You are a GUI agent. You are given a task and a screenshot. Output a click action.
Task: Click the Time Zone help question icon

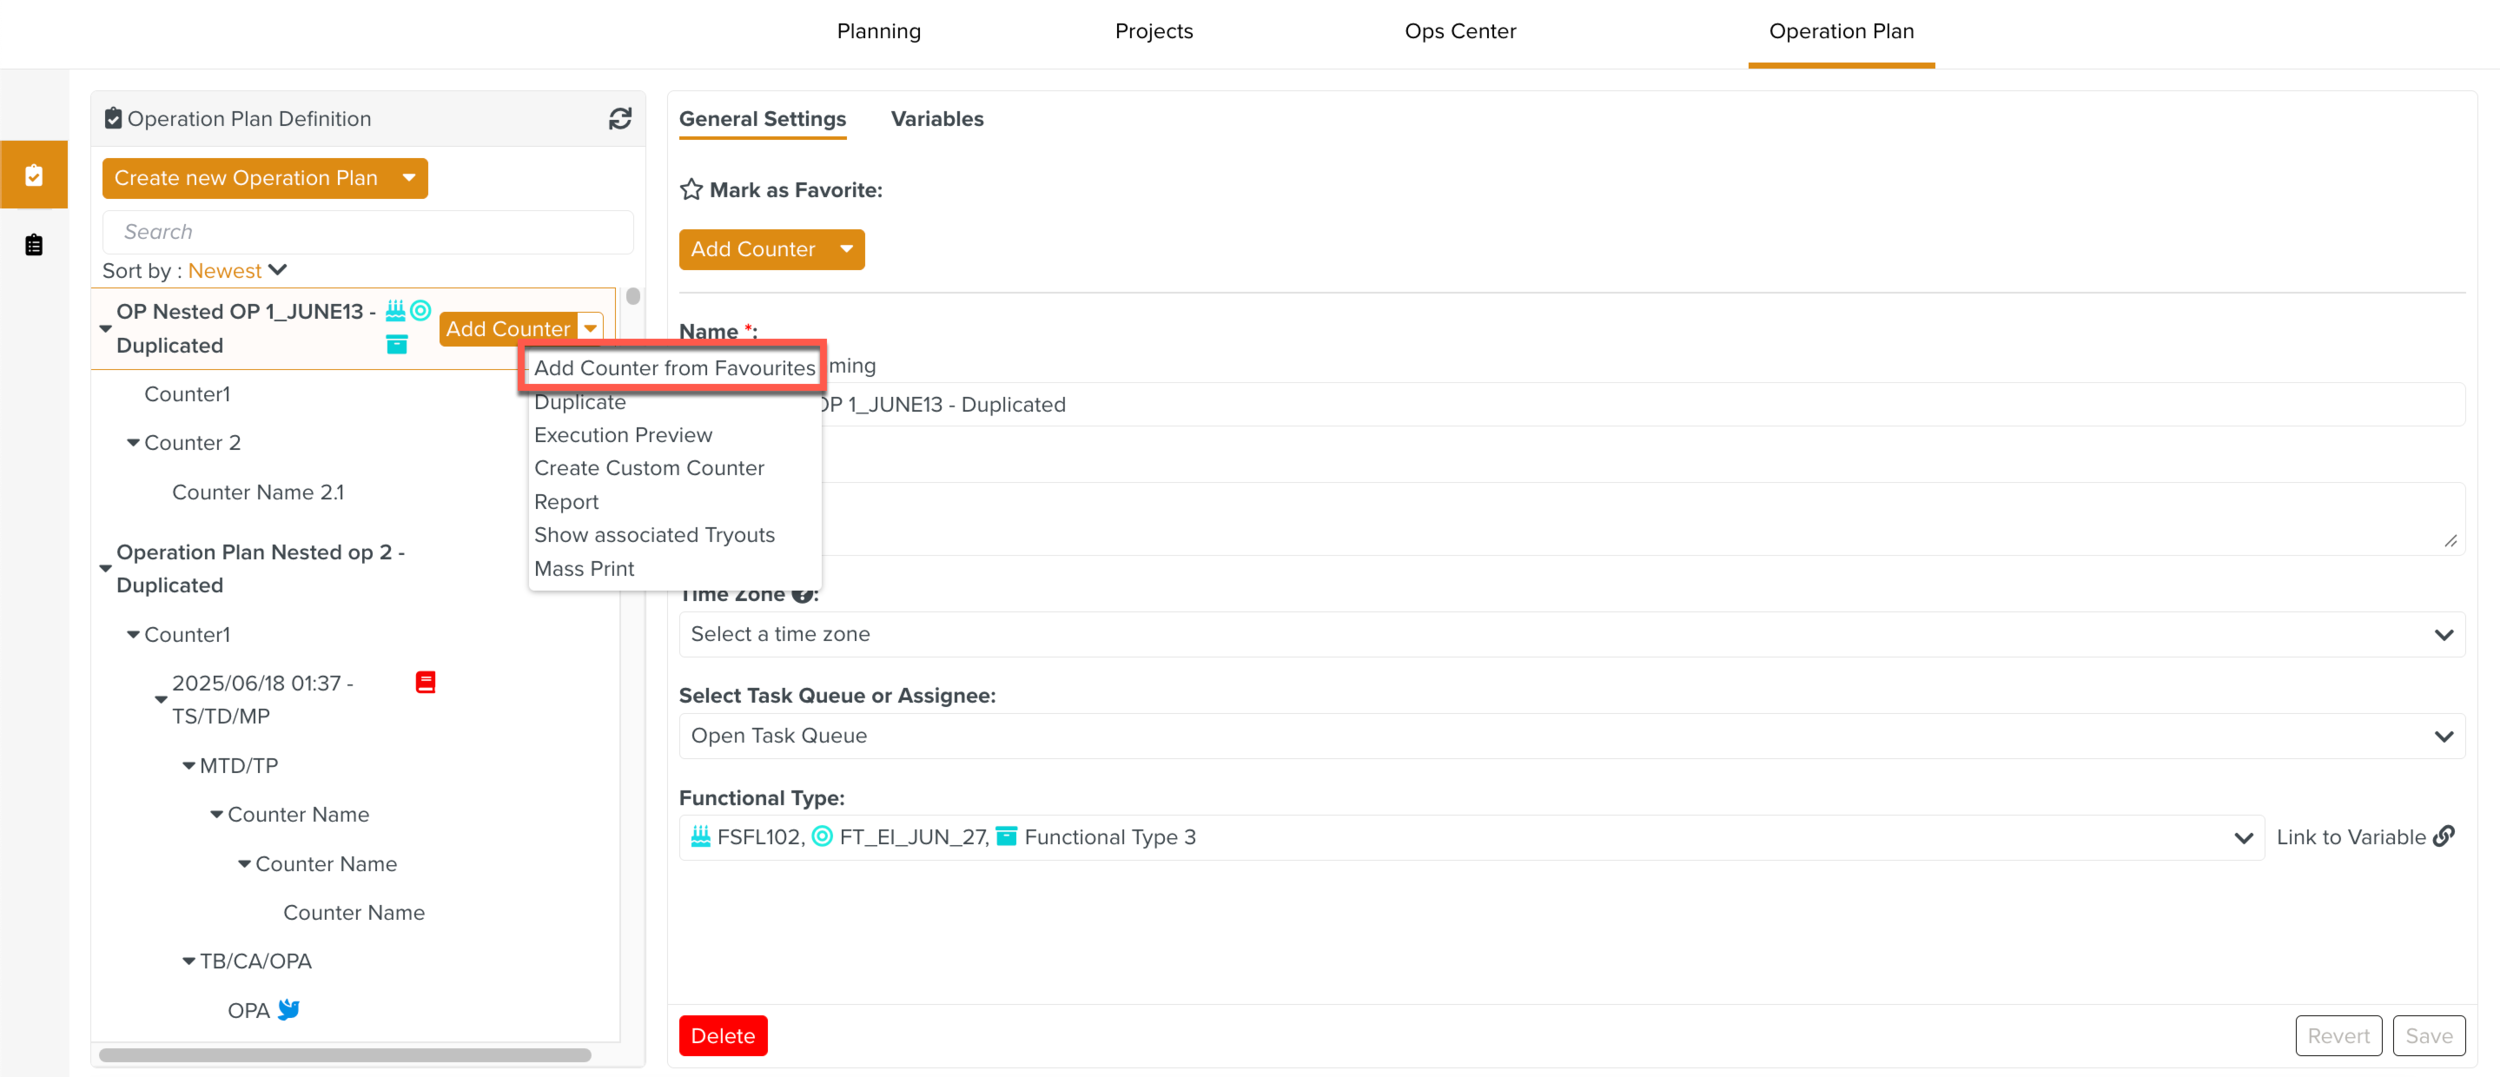[801, 594]
